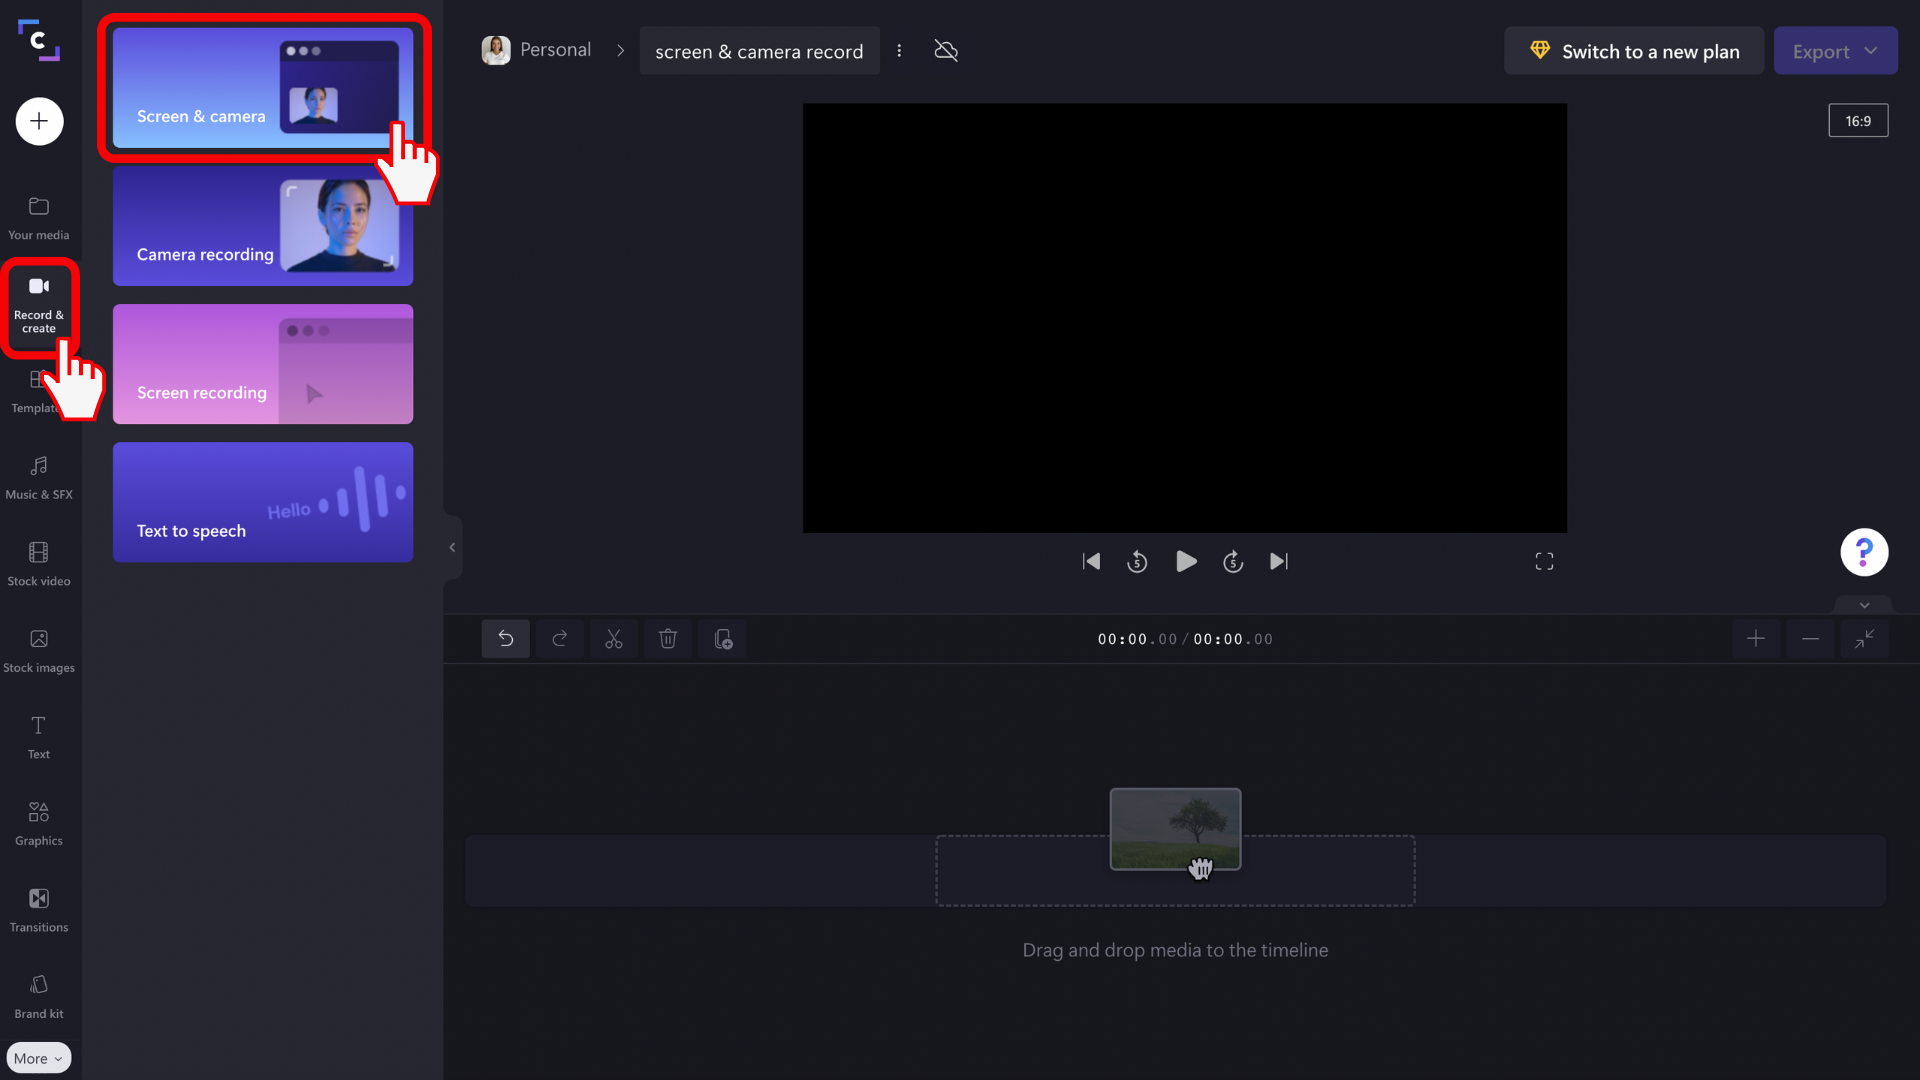
Task: Open the help question mark button
Action: click(x=1864, y=552)
